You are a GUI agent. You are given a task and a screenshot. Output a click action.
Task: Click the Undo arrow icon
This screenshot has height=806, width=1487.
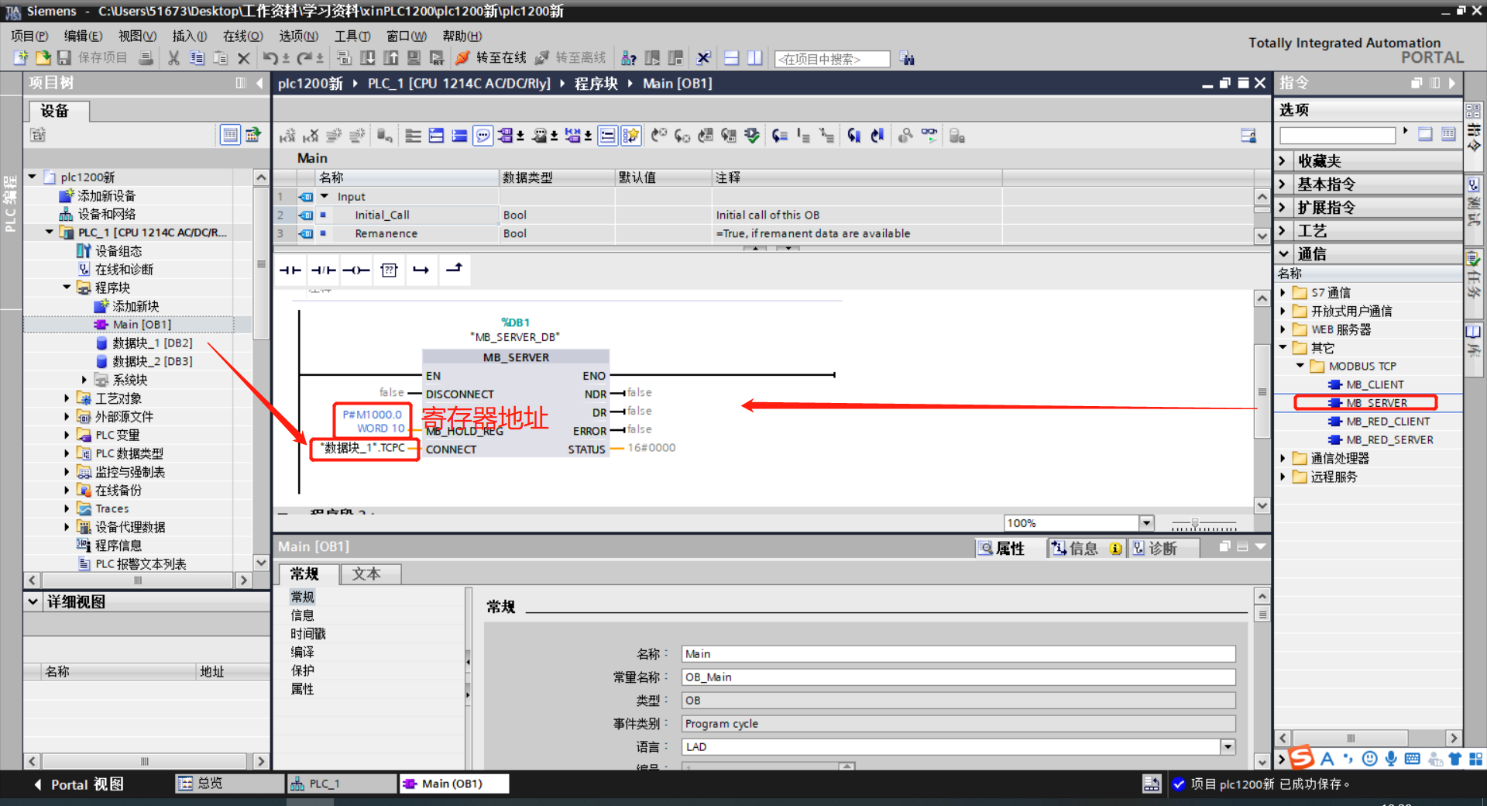270,58
